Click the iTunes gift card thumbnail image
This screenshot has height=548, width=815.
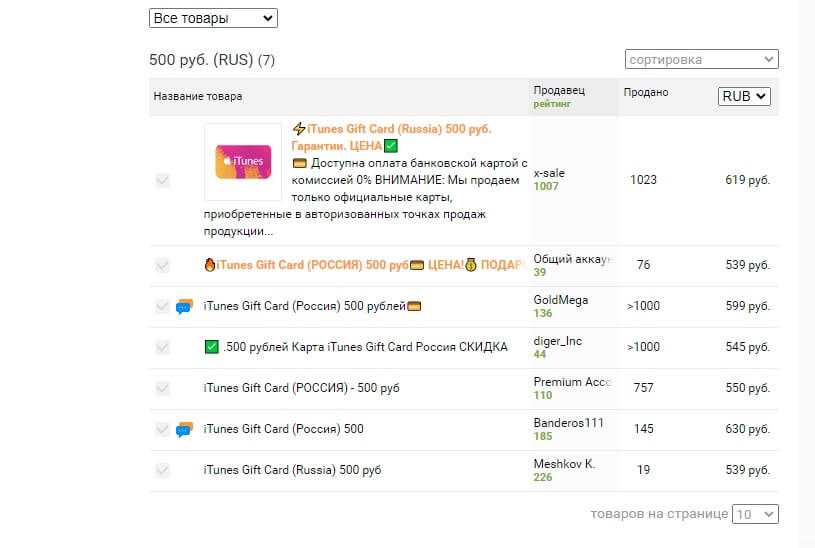pos(243,162)
